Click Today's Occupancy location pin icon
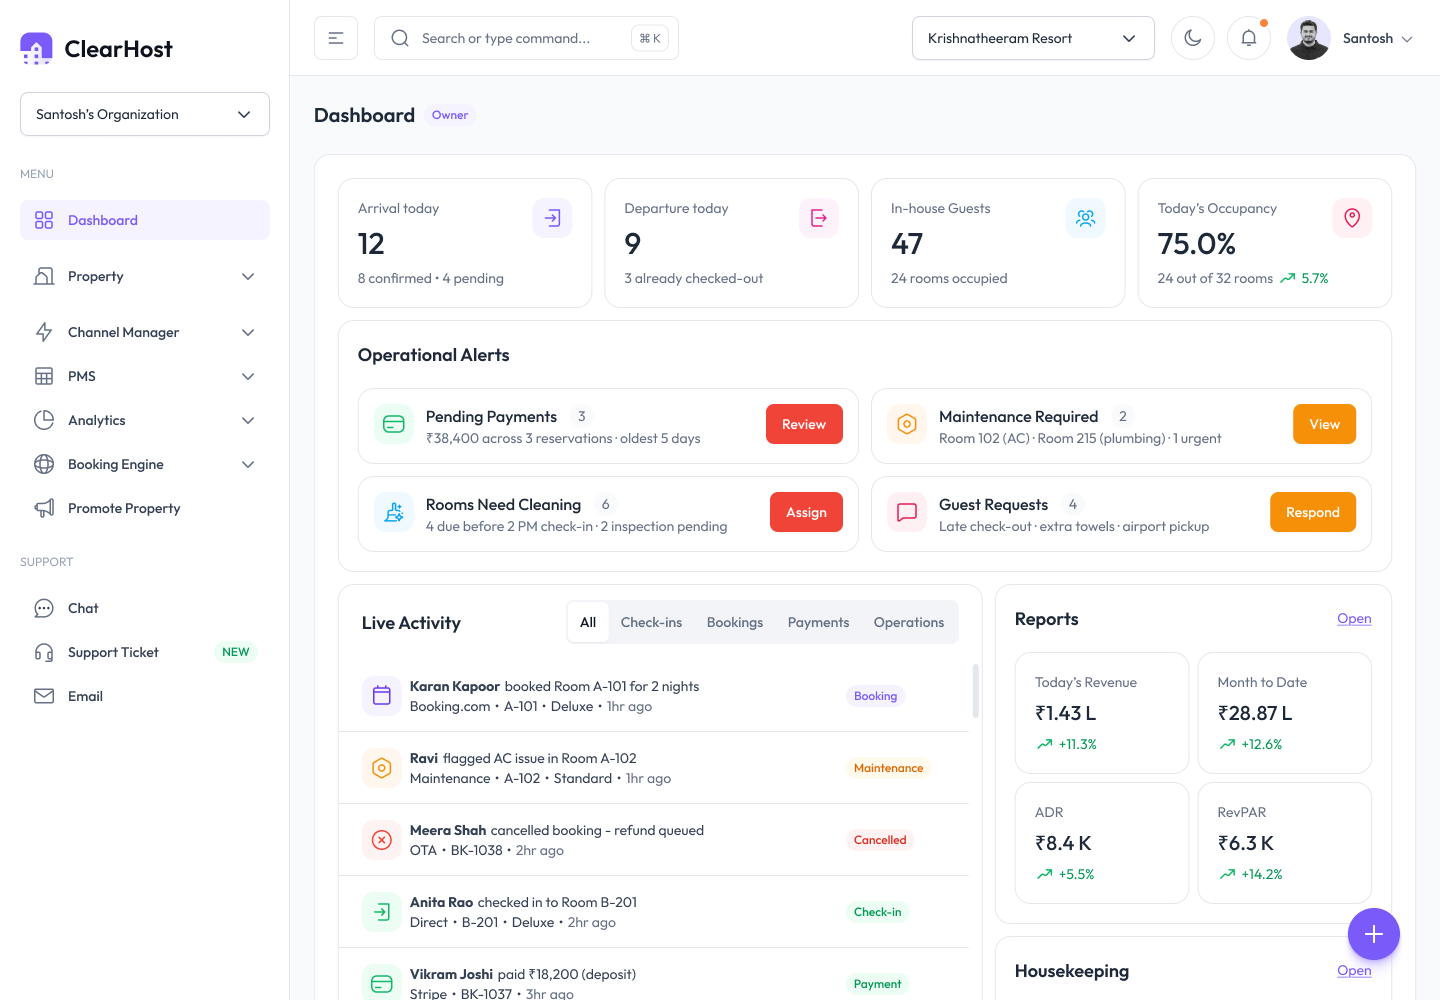This screenshot has height=1000, width=1440. click(x=1352, y=218)
